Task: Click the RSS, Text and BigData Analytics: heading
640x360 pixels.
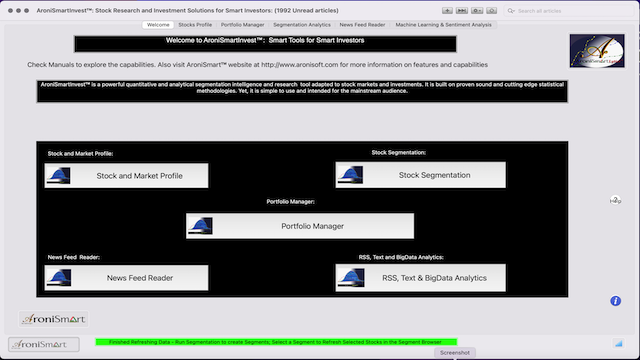Action: [x=401, y=257]
